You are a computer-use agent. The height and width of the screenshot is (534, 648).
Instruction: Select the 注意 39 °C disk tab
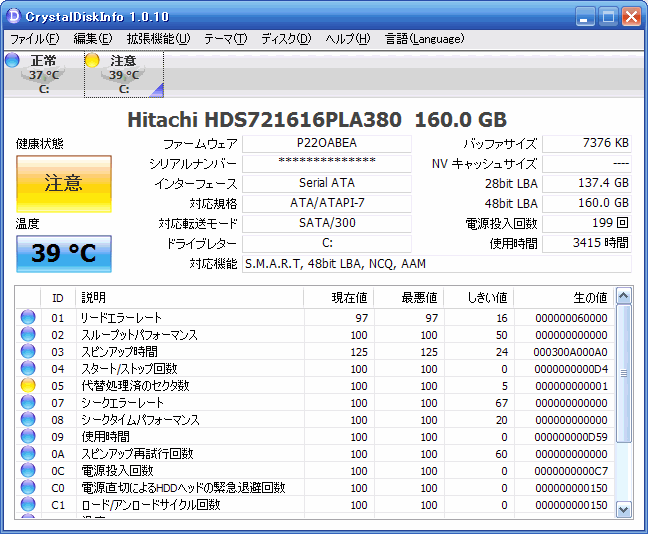(124, 74)
